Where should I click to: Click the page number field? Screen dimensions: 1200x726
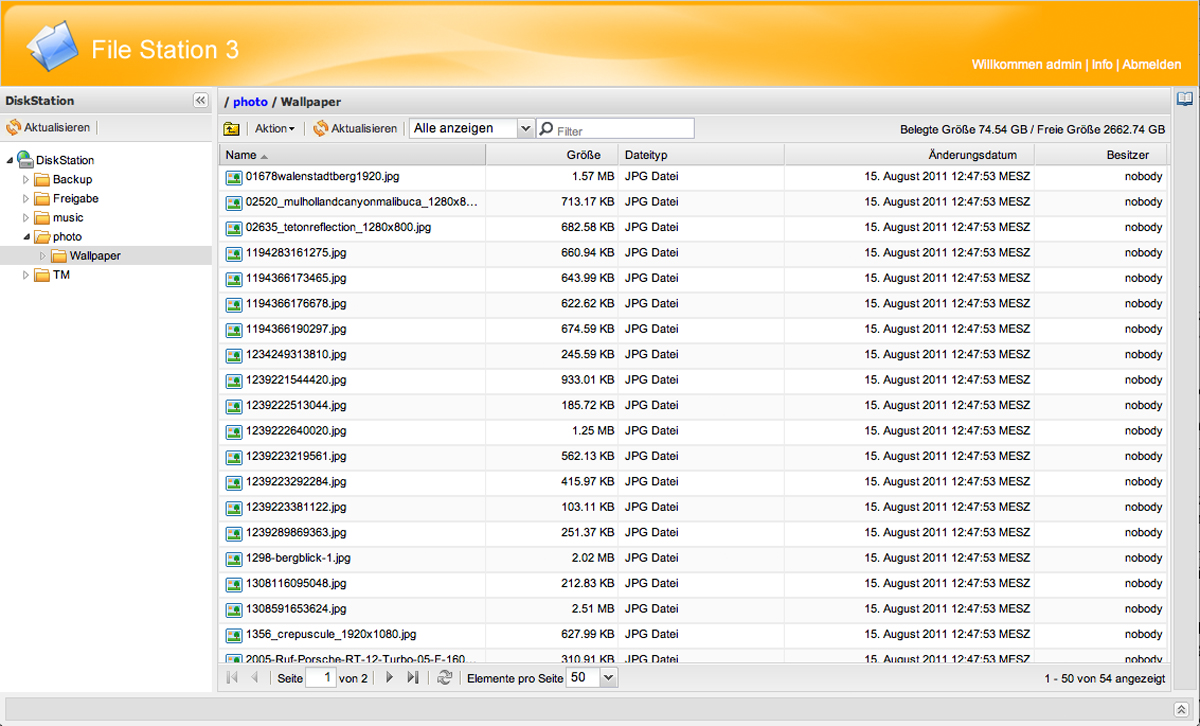[320, 678]
